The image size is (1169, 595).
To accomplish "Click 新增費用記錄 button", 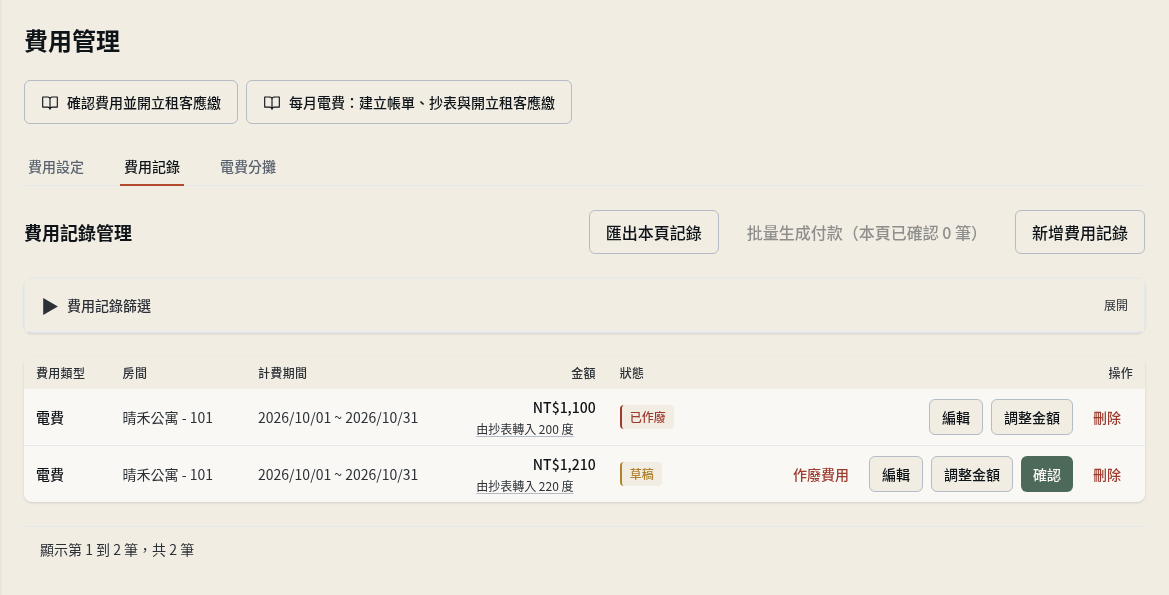I will tap(1080, 233).
